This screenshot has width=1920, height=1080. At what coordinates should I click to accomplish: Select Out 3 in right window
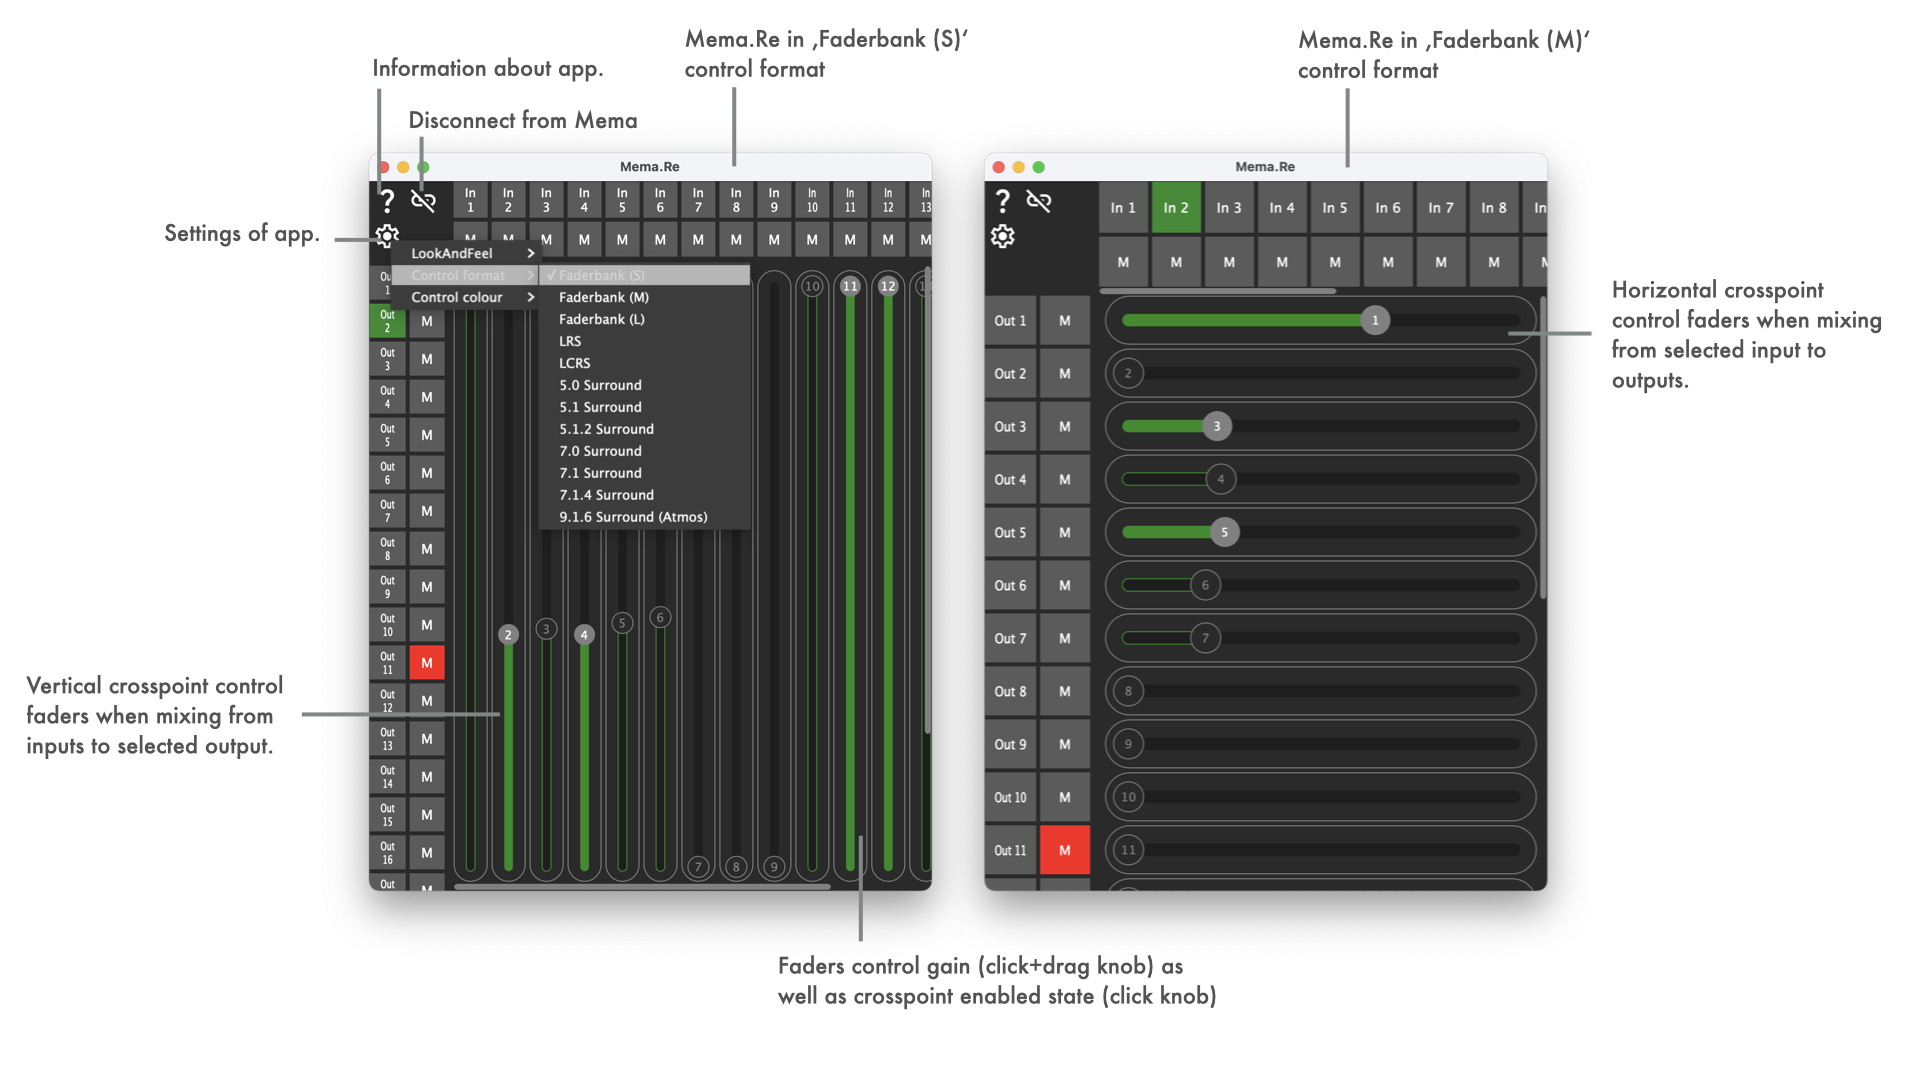click(1010, 427)
